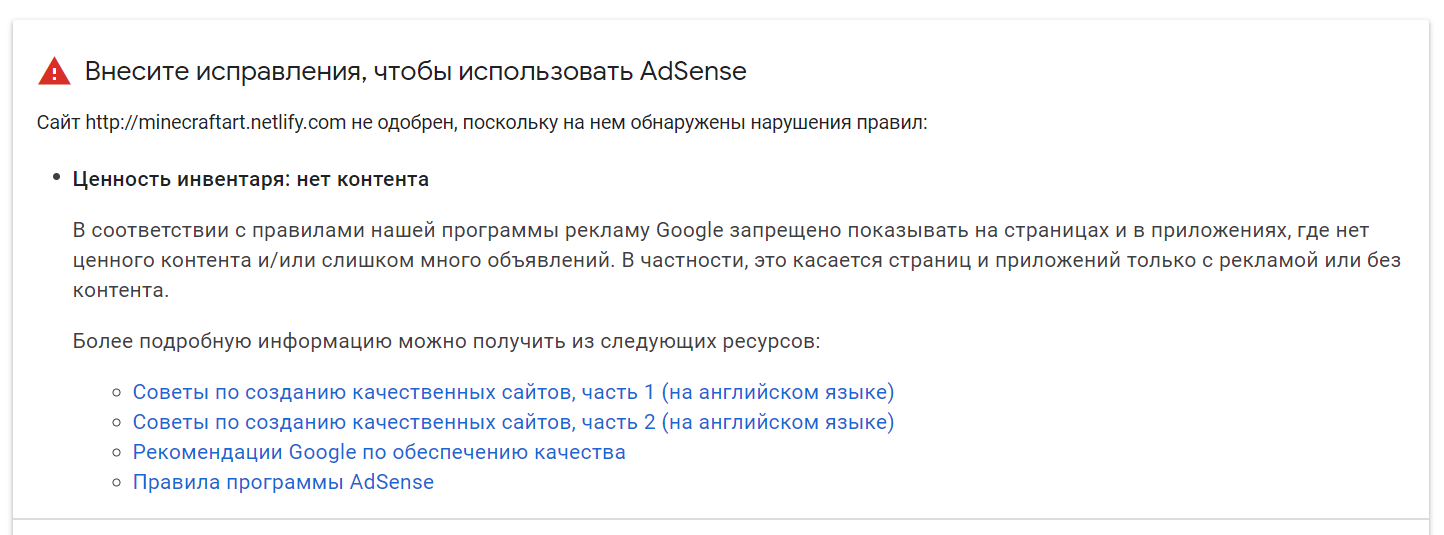Open the AdSense program policies link

tap(283, 482)
